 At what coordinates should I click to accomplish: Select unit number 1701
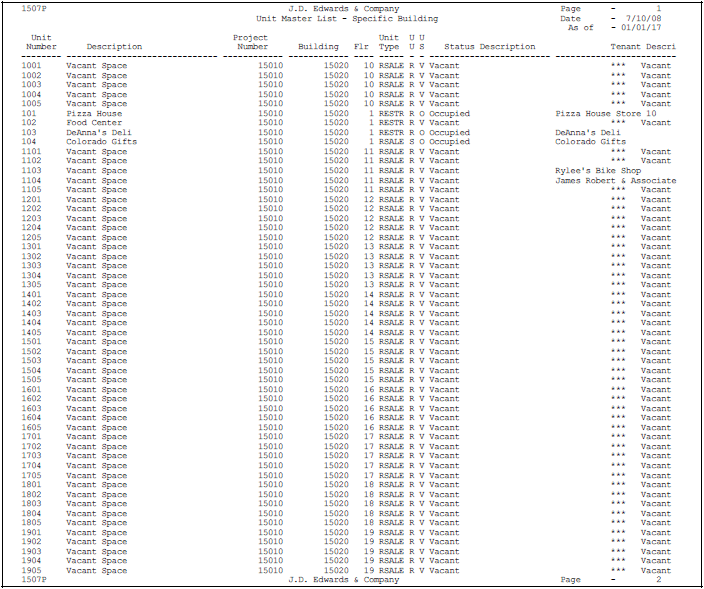(31, 437)
